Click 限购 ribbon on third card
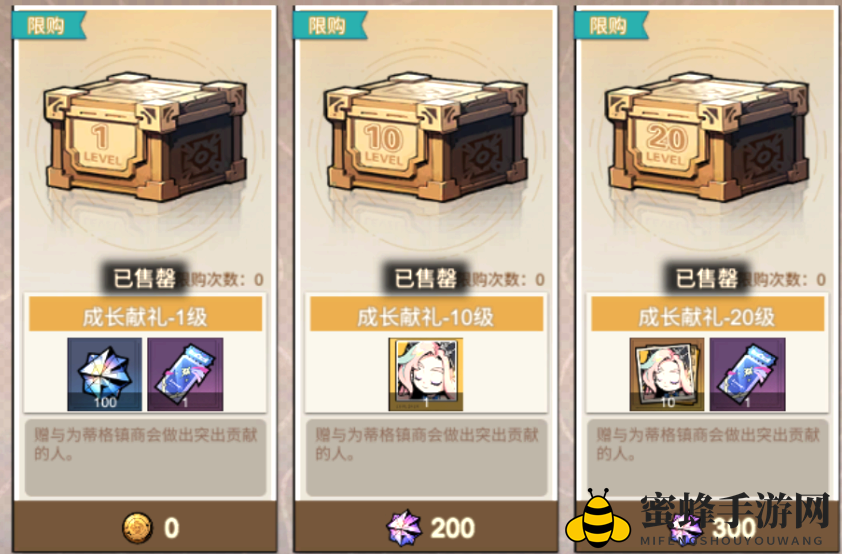This screenshot has width=842, height=554. 611,25
